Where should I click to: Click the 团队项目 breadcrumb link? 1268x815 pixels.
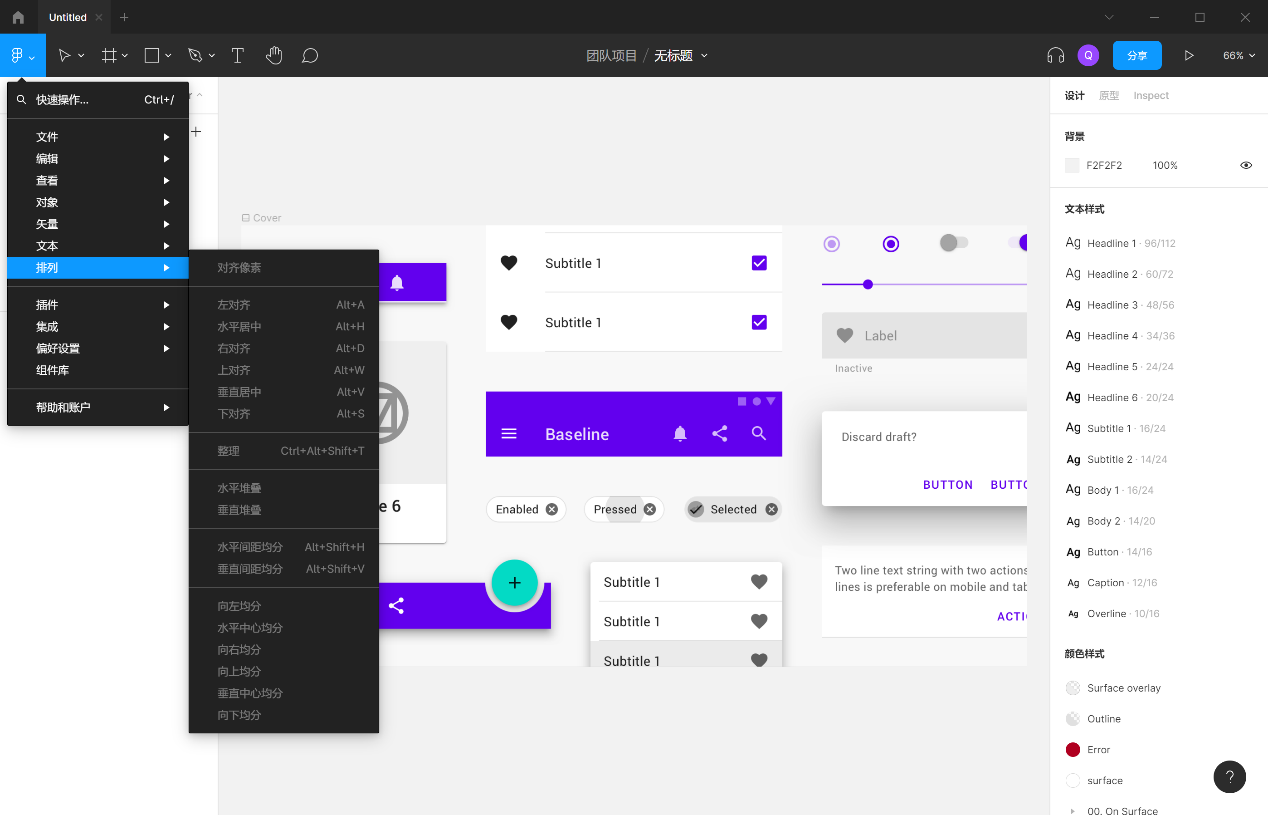coord(612,56)
